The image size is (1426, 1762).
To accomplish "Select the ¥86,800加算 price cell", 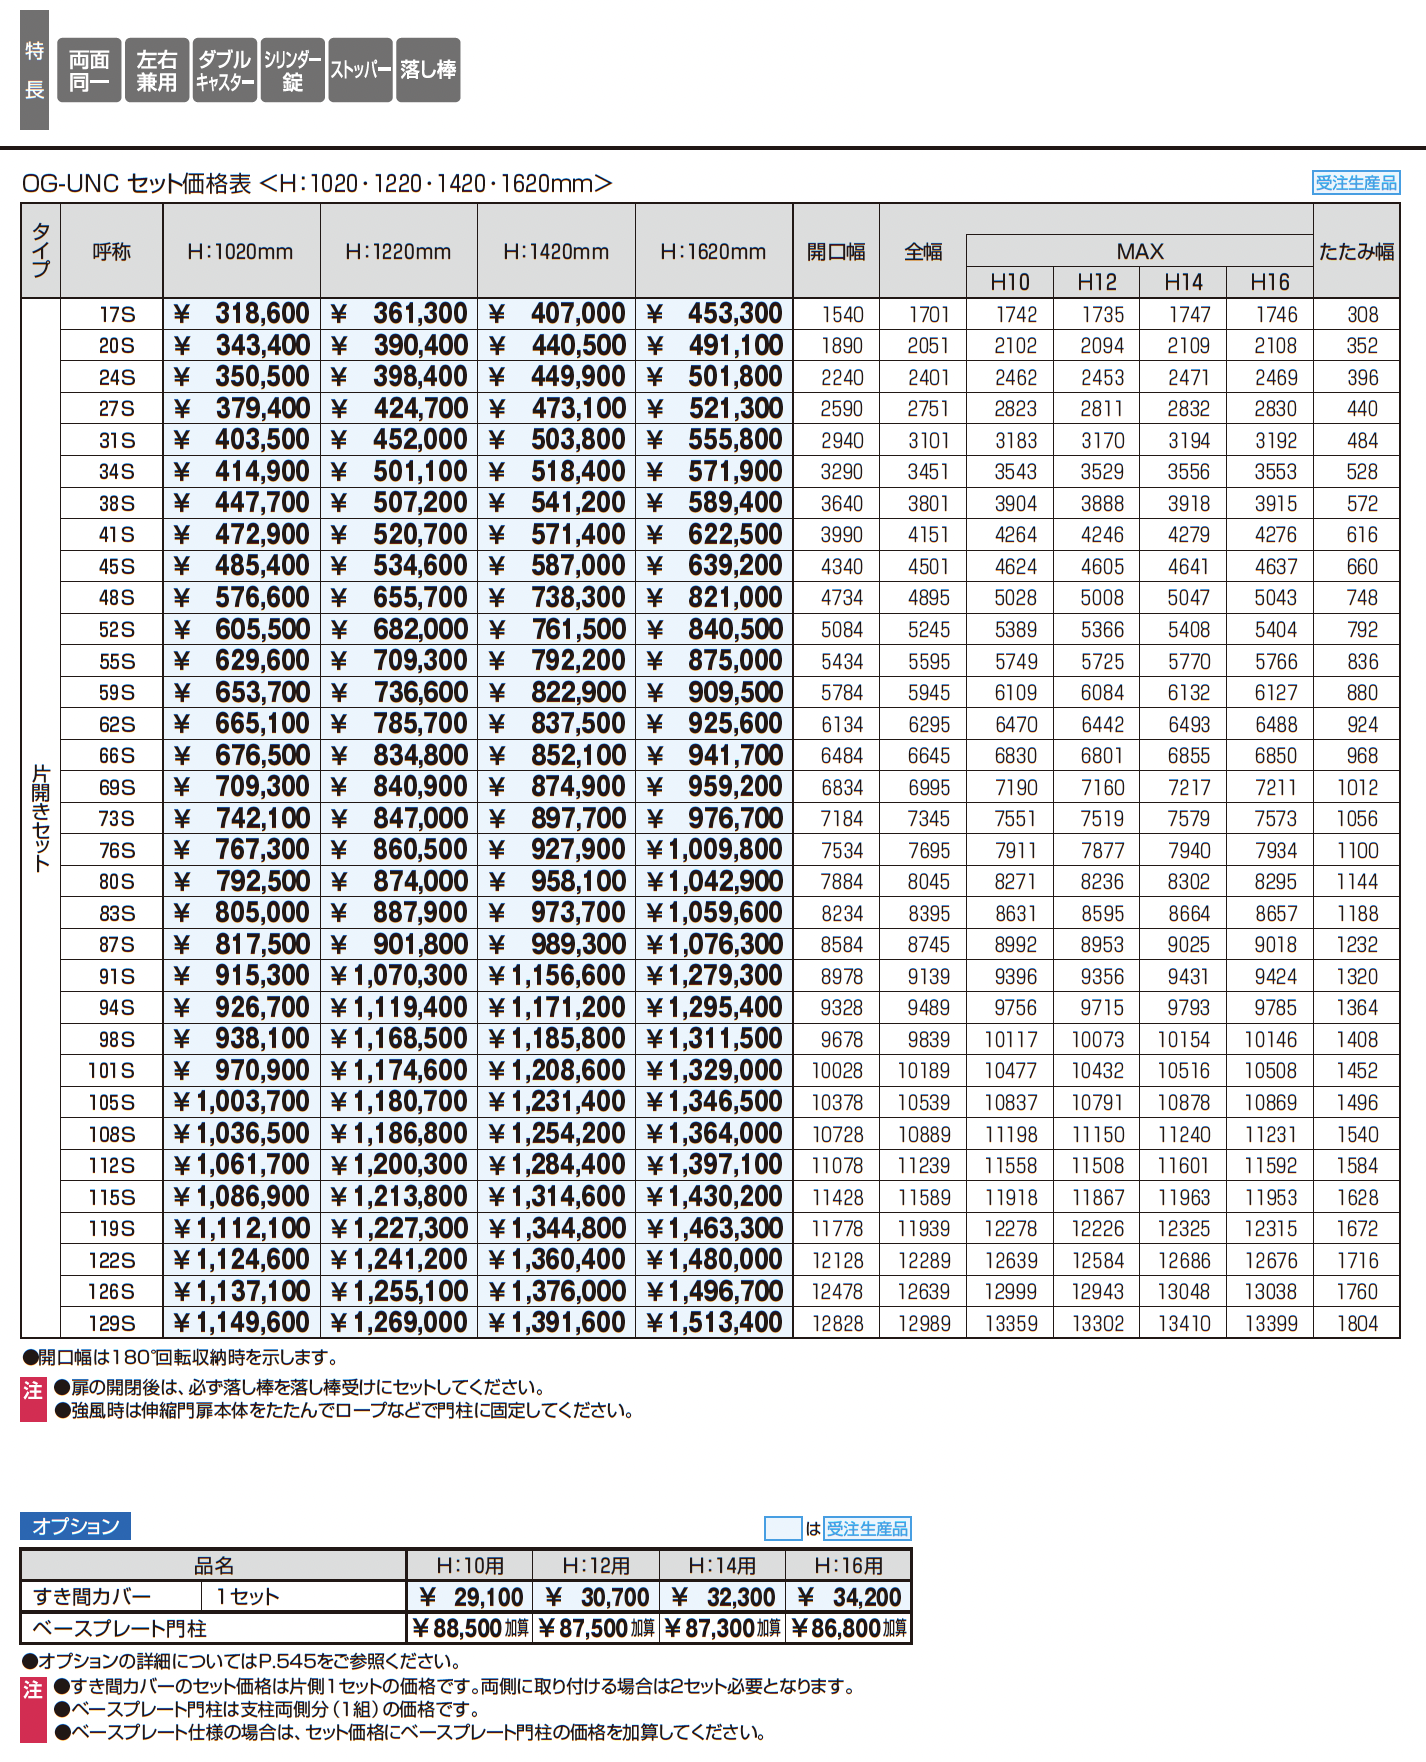I will [x=848, y=1629].
